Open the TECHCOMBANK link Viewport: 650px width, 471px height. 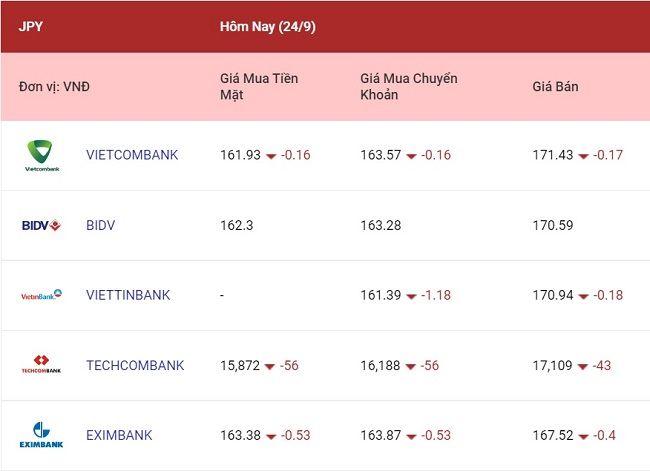[135, 365]
